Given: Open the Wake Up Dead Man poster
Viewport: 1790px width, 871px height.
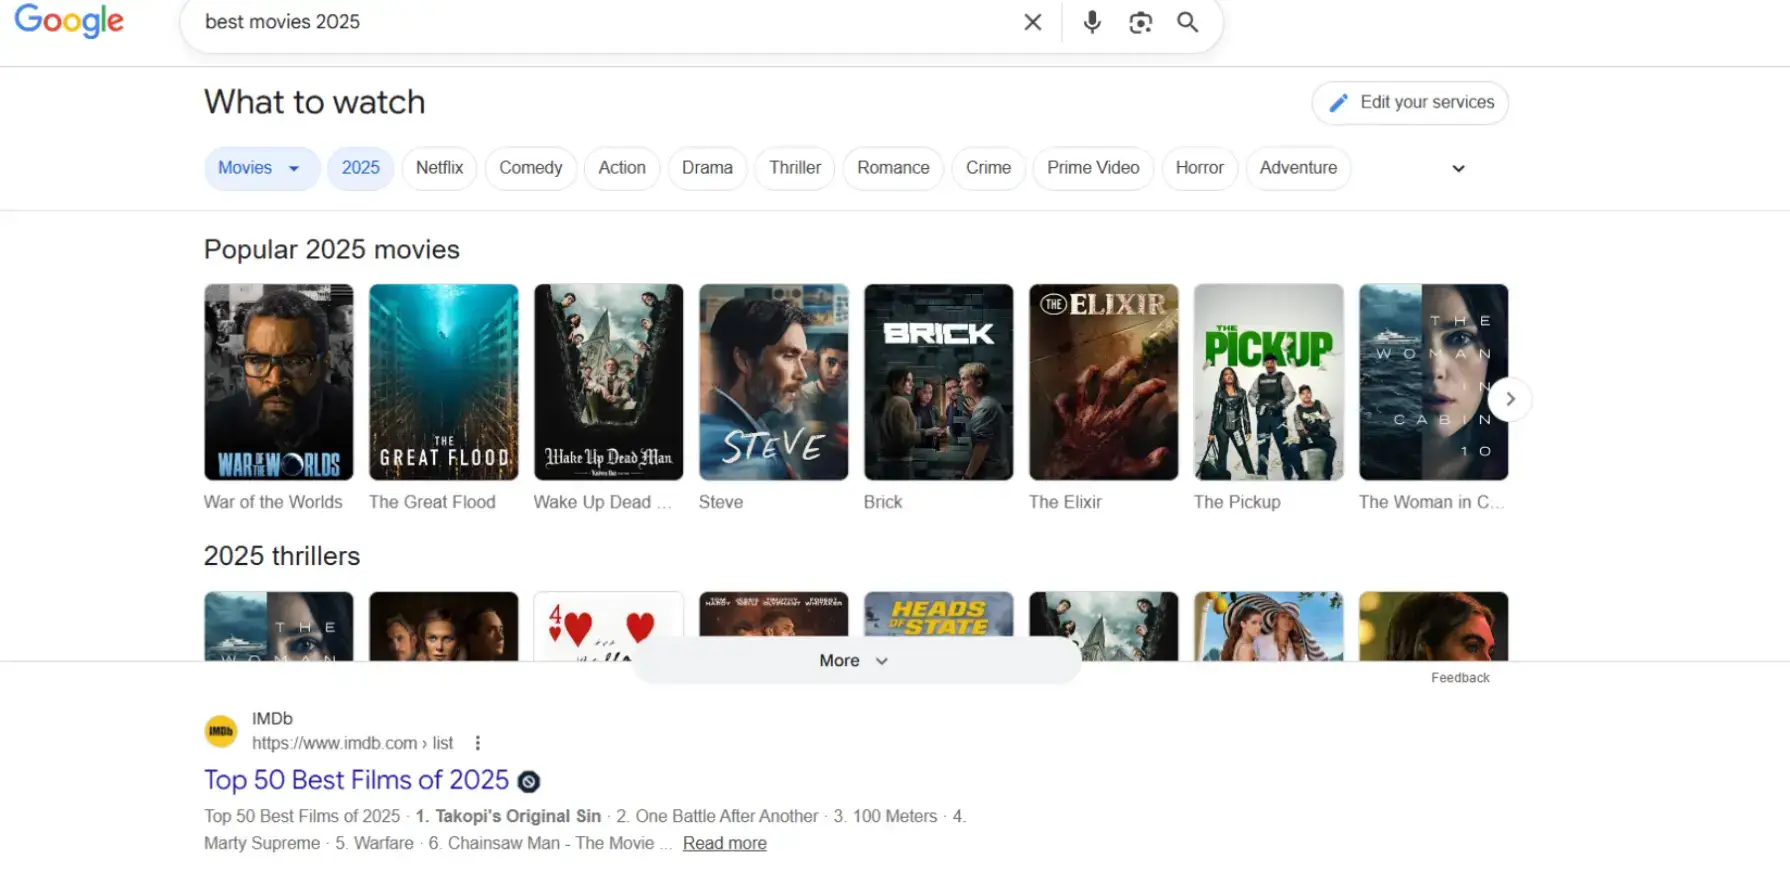Looking at the screenshot, I should [x=609, y=382].
